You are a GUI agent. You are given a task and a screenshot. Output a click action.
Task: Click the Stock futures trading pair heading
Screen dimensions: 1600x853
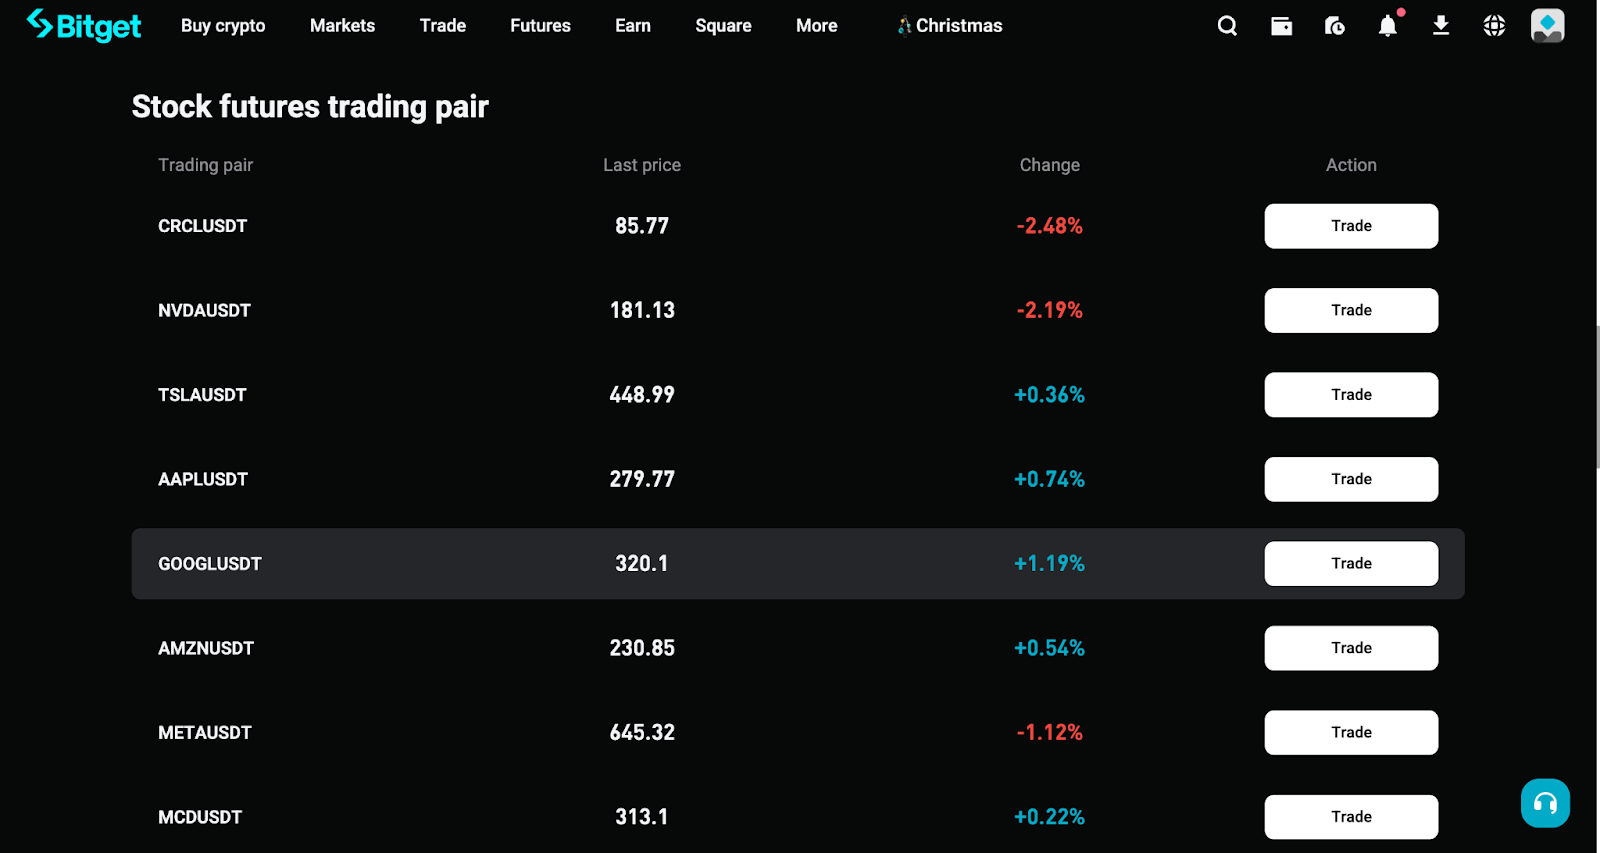click(310, 107)
